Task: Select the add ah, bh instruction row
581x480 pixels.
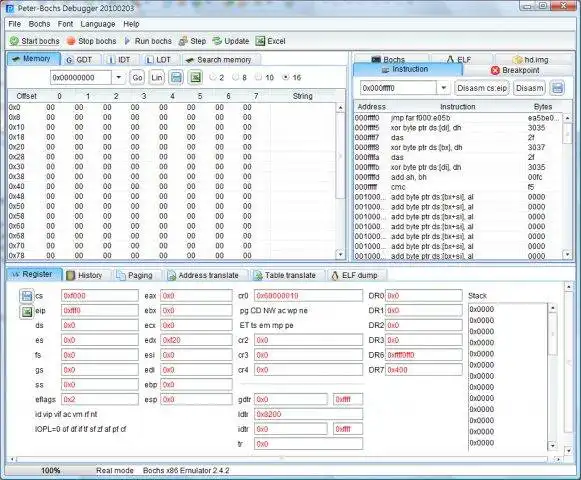Action: 458,177
